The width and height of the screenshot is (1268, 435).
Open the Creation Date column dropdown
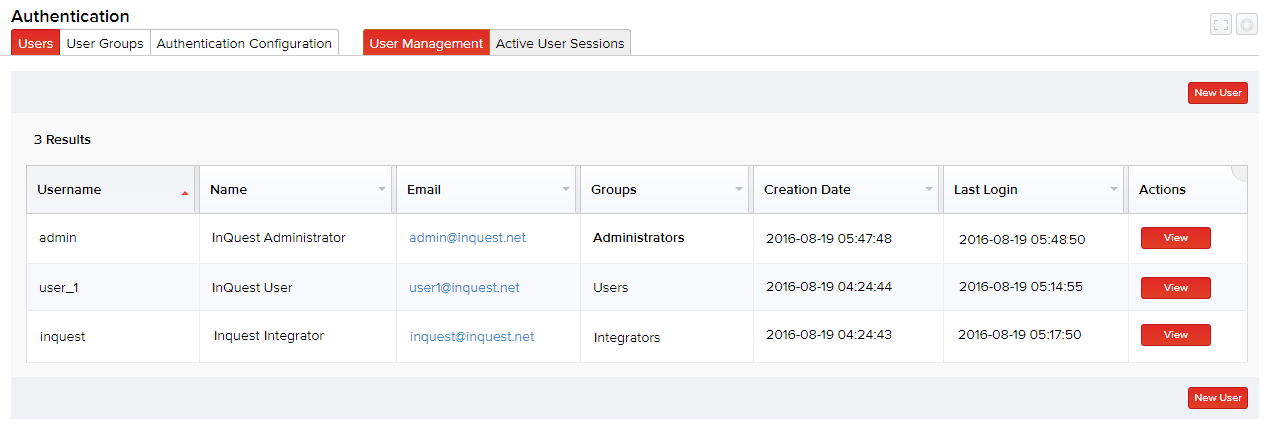point(928,190)
